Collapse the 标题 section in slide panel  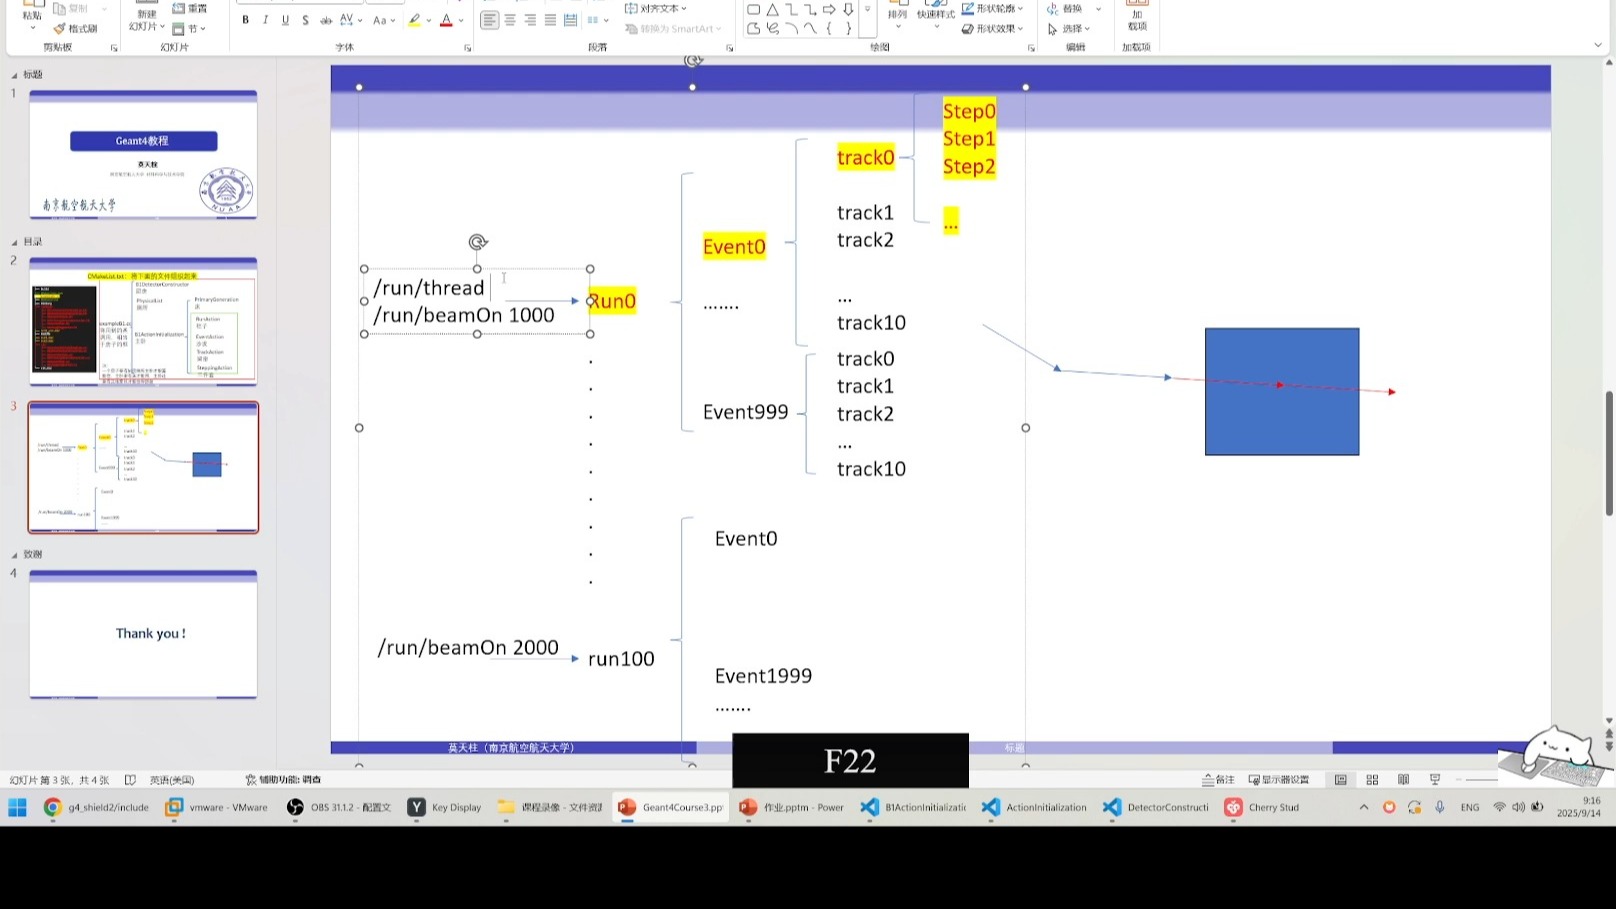pyautogui.click(x=14, y=75)
